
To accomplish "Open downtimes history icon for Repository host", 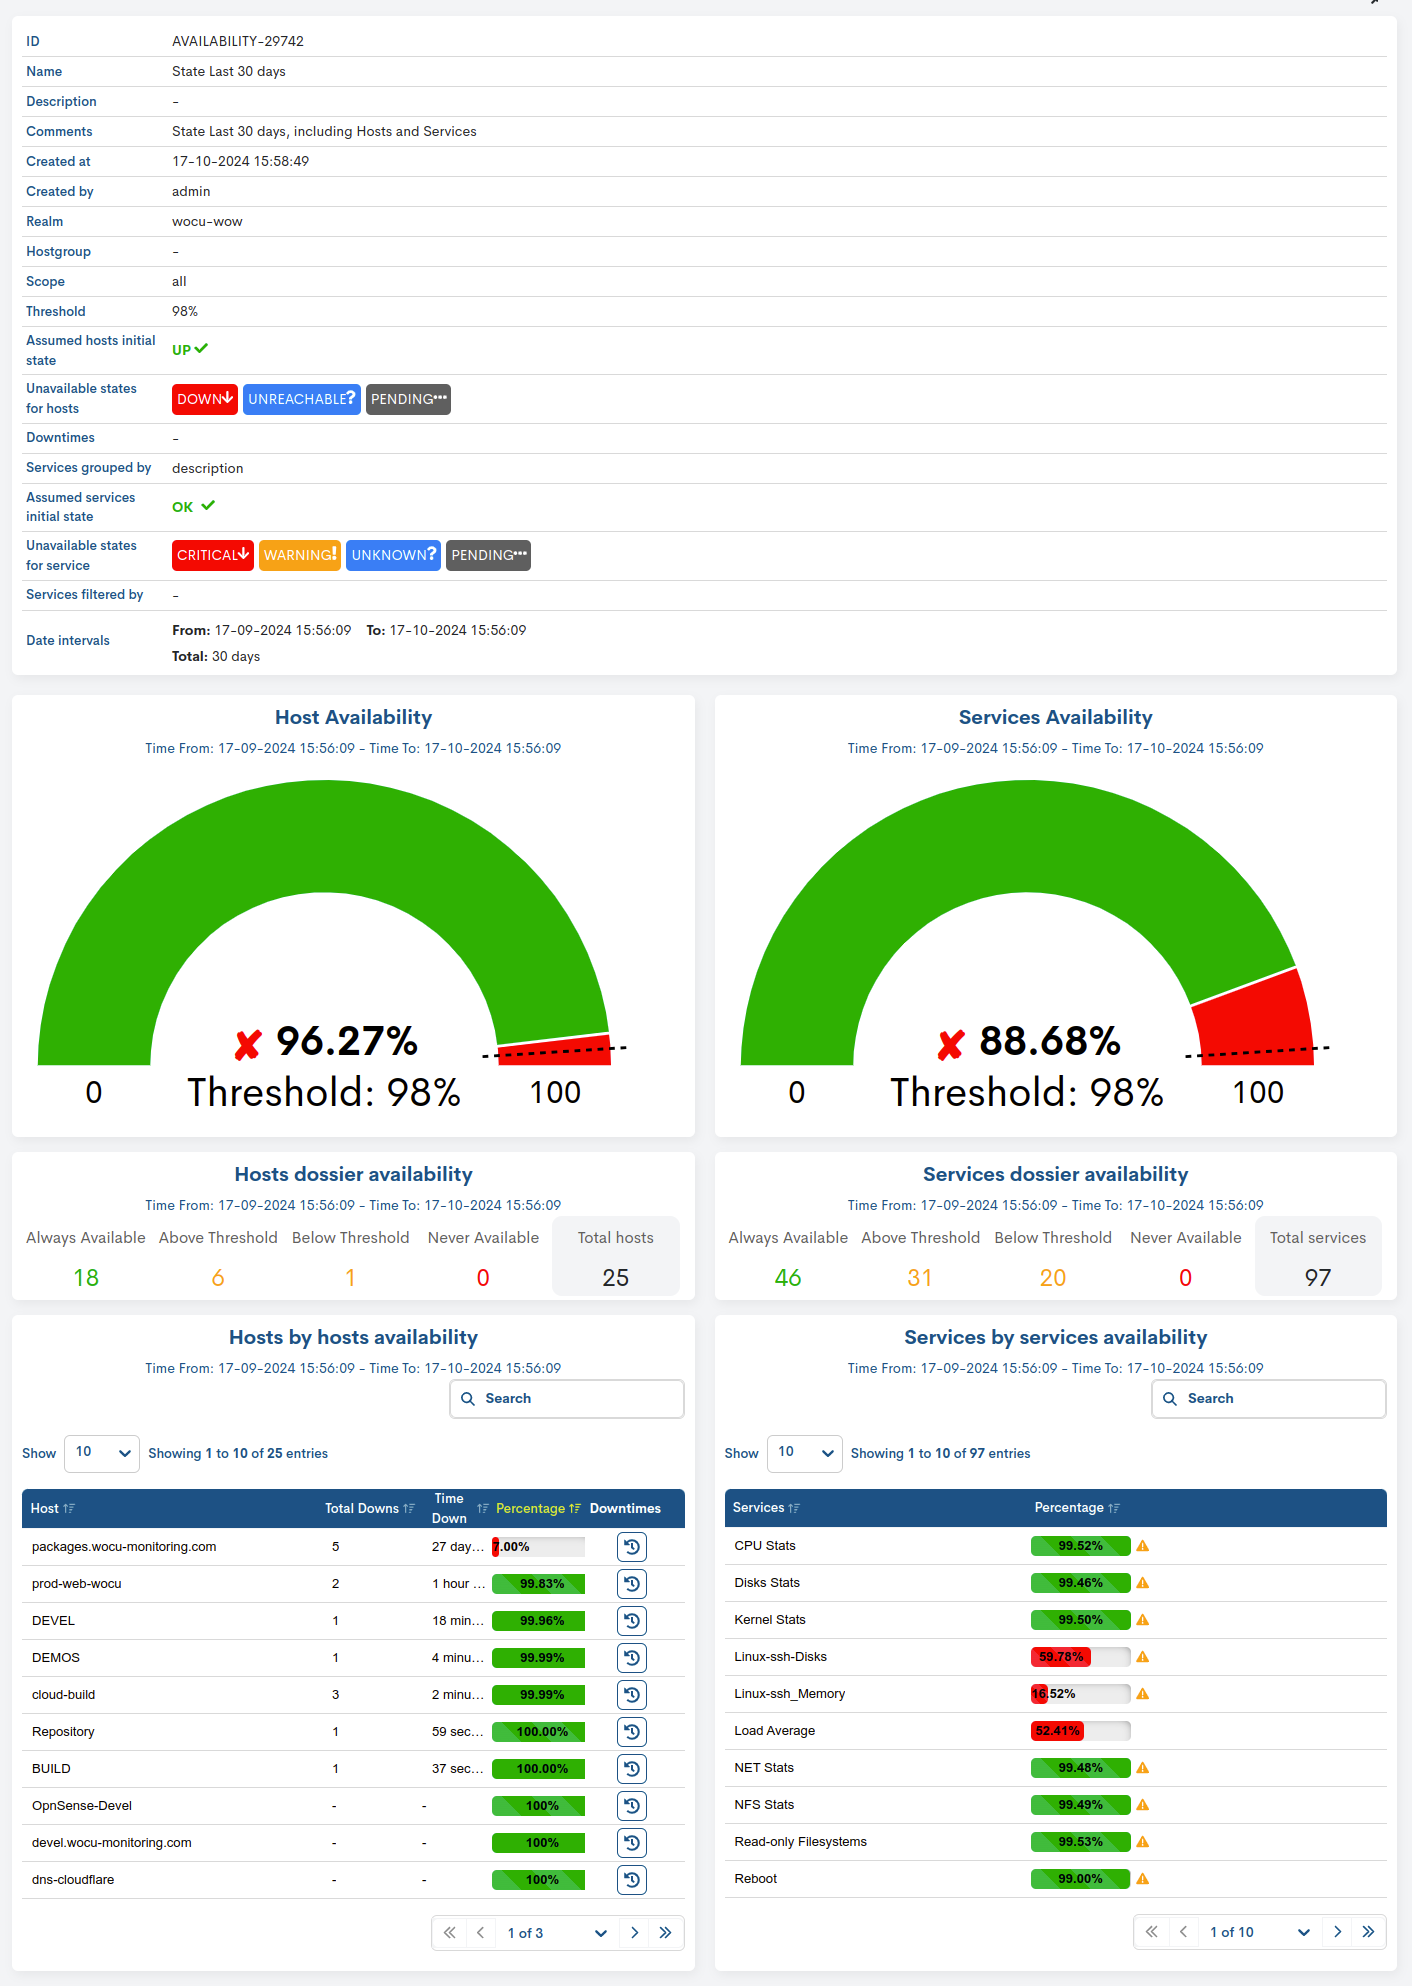I will pyautogui.click(x=632, y=1732).
